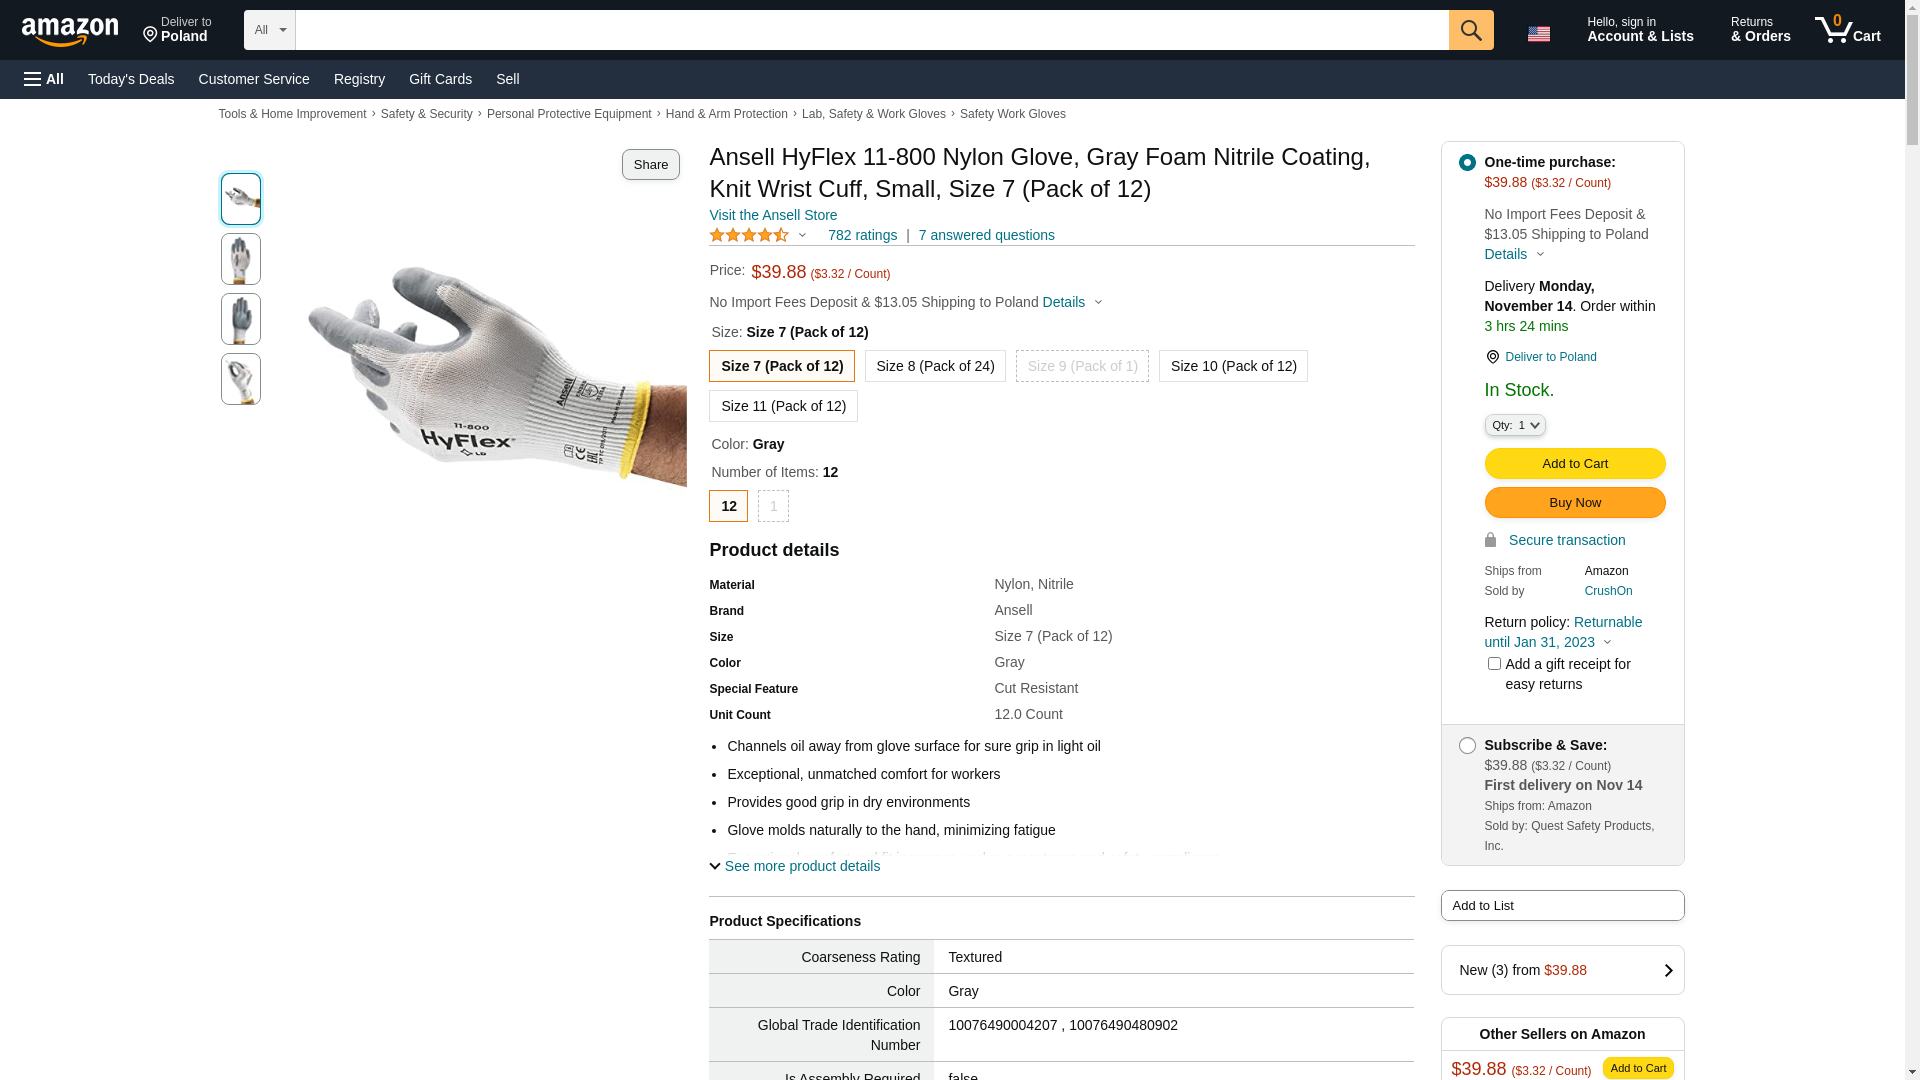The width and height of the screenshot is (1920, 1080).
Task: Select the second glove thumbnail image
Action: click(241, 259)
